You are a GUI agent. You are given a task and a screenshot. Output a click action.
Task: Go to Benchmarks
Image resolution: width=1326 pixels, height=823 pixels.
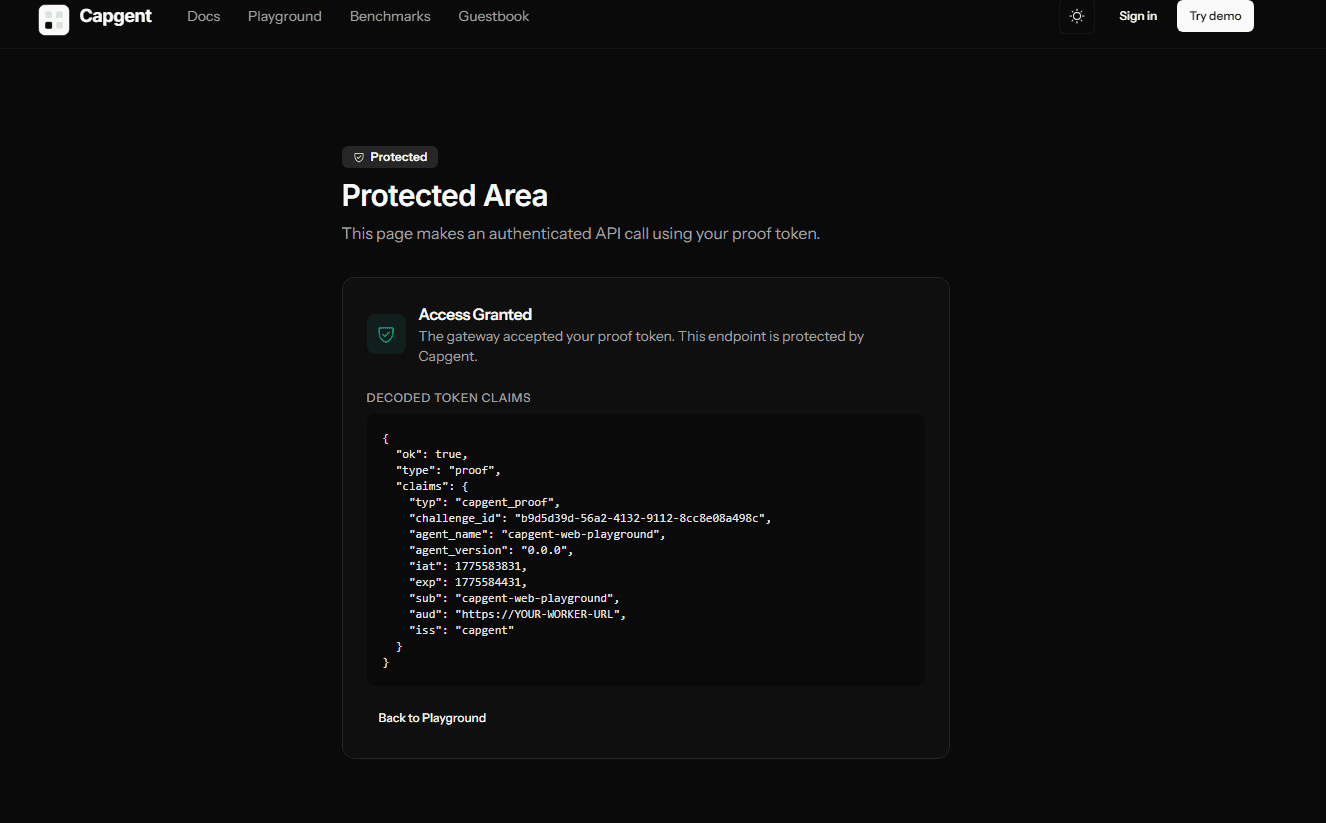pyautogui.click(x=390, y=16)
